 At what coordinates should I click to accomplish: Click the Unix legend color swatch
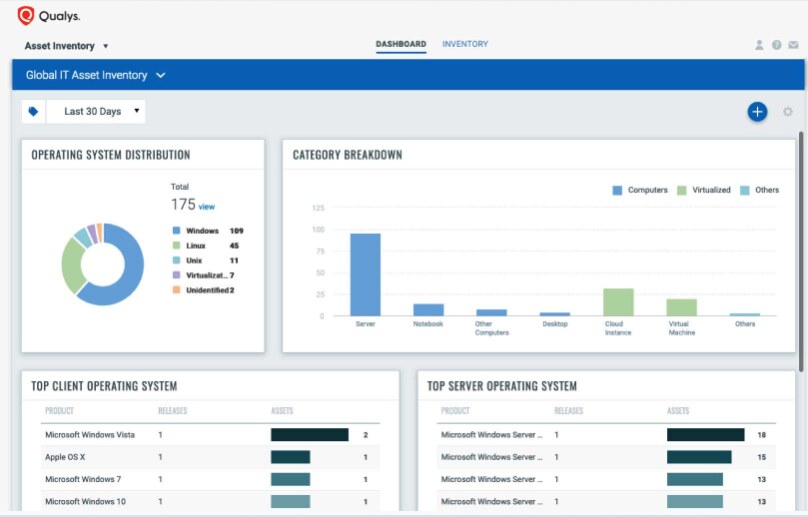(176, 260)
